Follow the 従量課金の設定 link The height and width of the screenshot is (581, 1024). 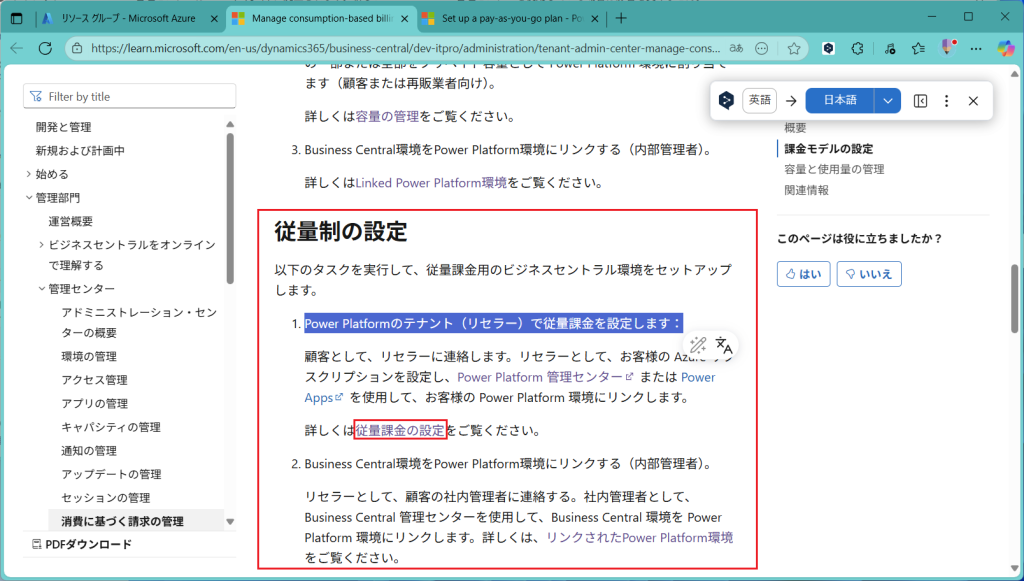point(400,430)
